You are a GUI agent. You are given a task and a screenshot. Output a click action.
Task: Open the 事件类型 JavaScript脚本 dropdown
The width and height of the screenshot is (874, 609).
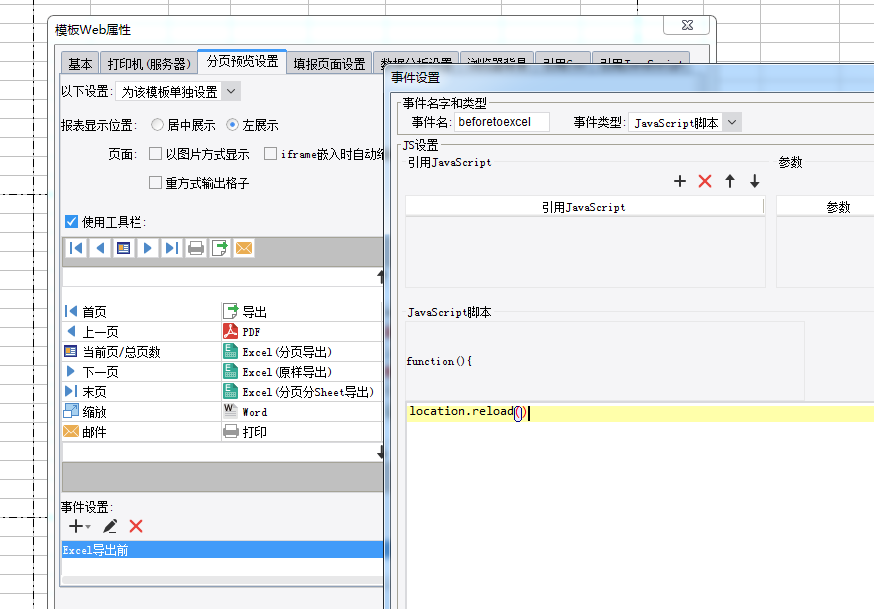732,123
